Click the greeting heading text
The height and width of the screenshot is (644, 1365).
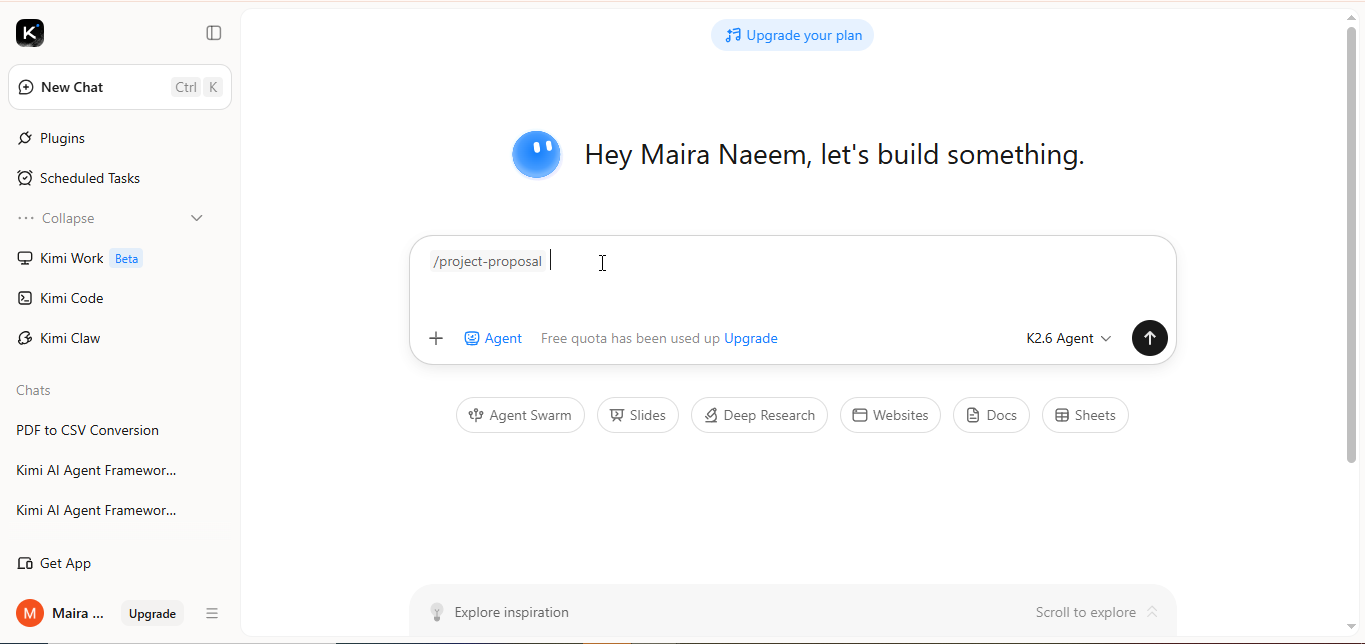[834, 155]
